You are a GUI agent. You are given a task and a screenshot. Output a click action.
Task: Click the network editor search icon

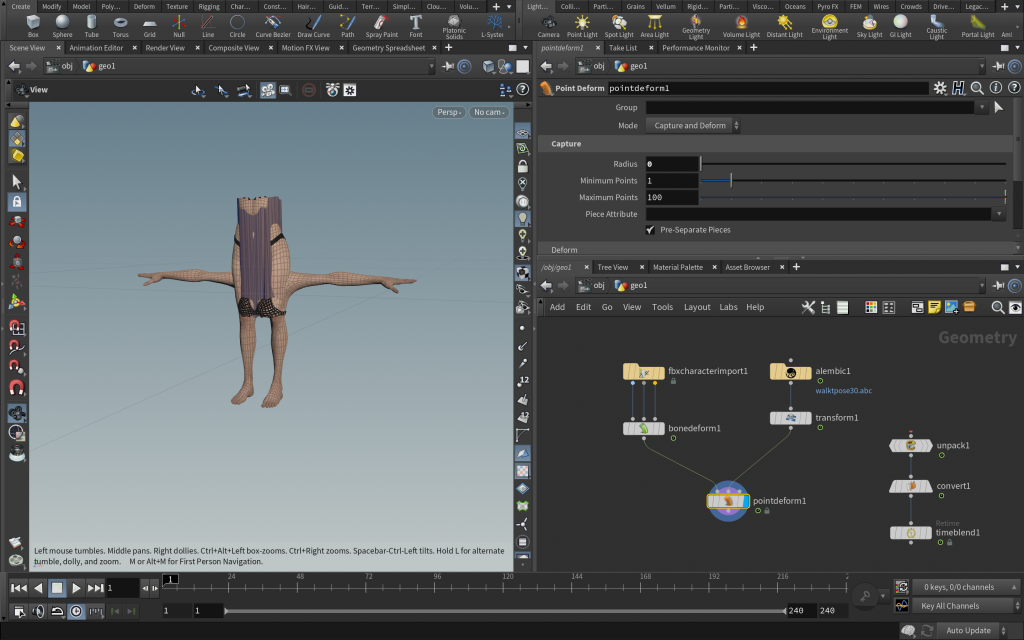click(x=997, y=307)
